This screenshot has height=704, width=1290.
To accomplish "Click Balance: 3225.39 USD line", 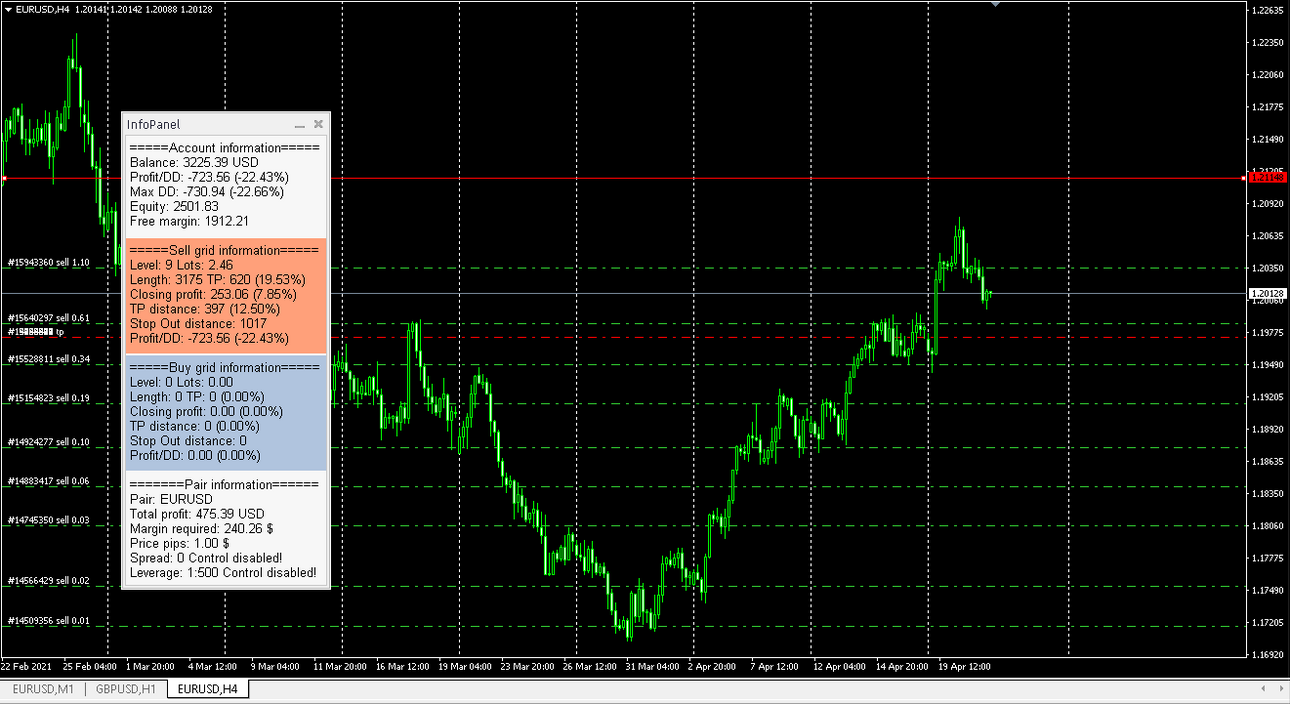I will click(194, 162).
